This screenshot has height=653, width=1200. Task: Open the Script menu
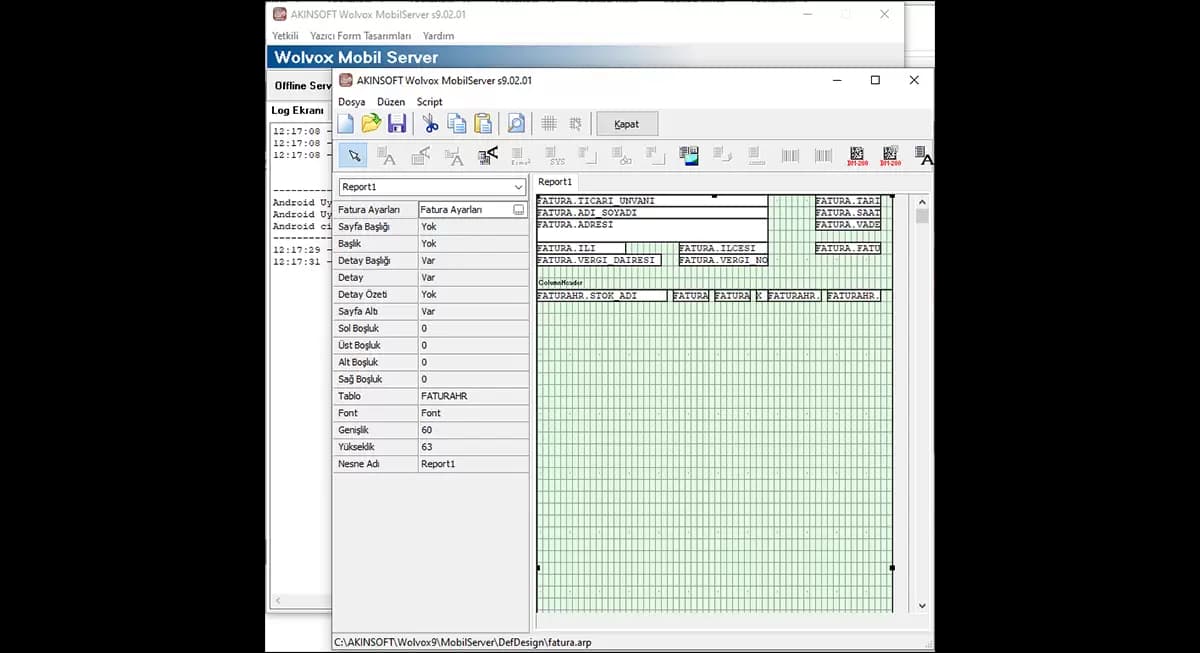(x=430, y=102)
